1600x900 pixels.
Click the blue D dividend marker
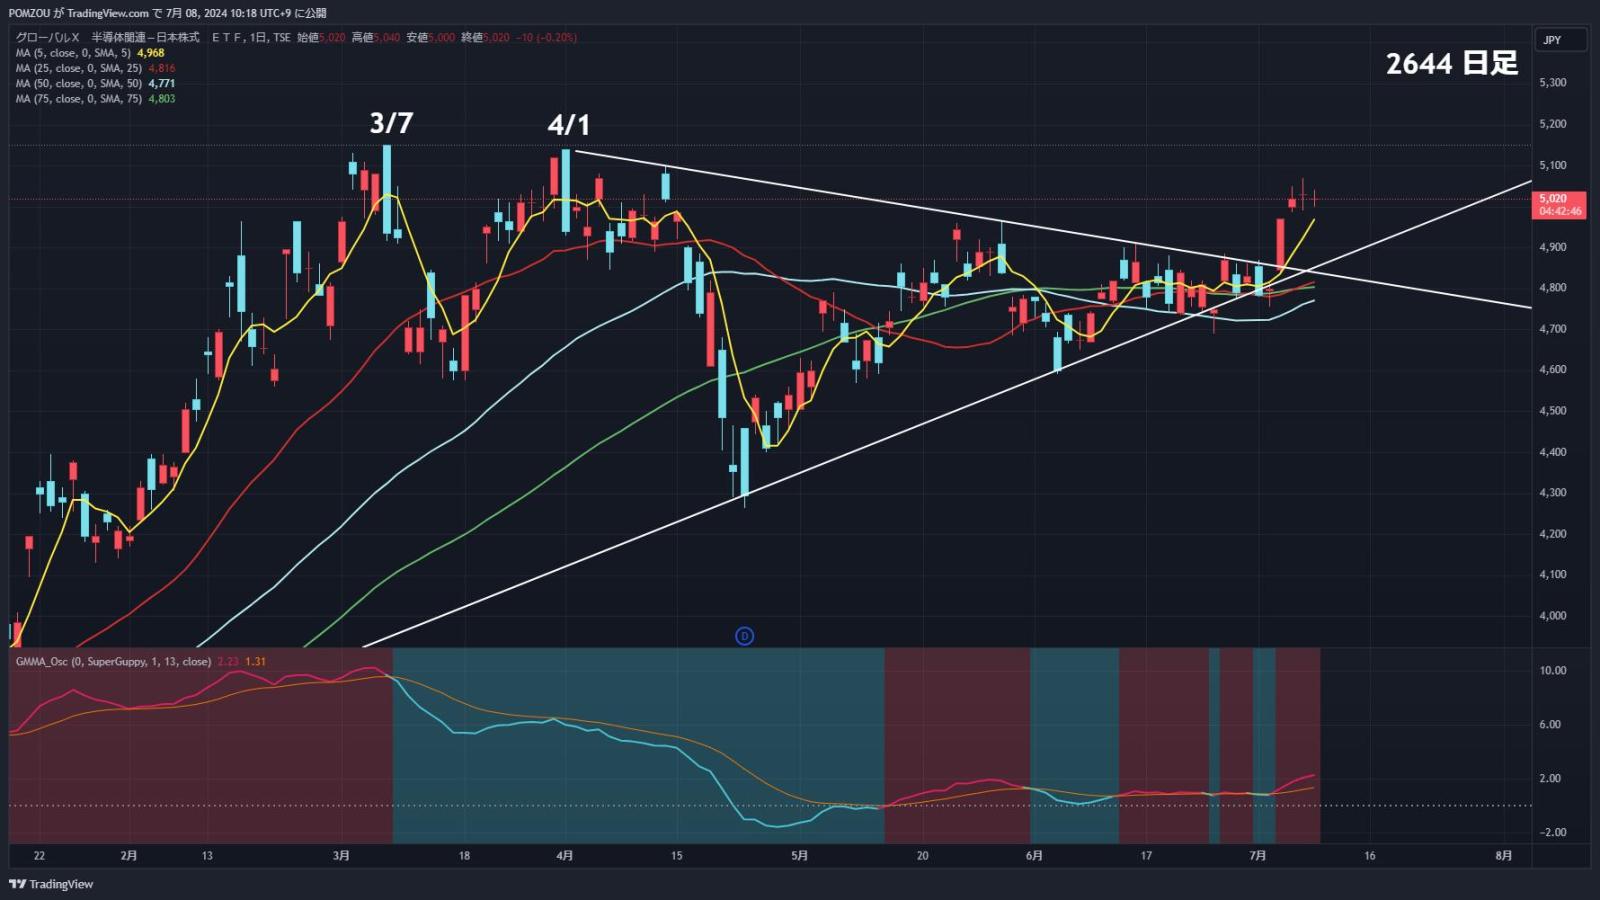click(744, 636)
